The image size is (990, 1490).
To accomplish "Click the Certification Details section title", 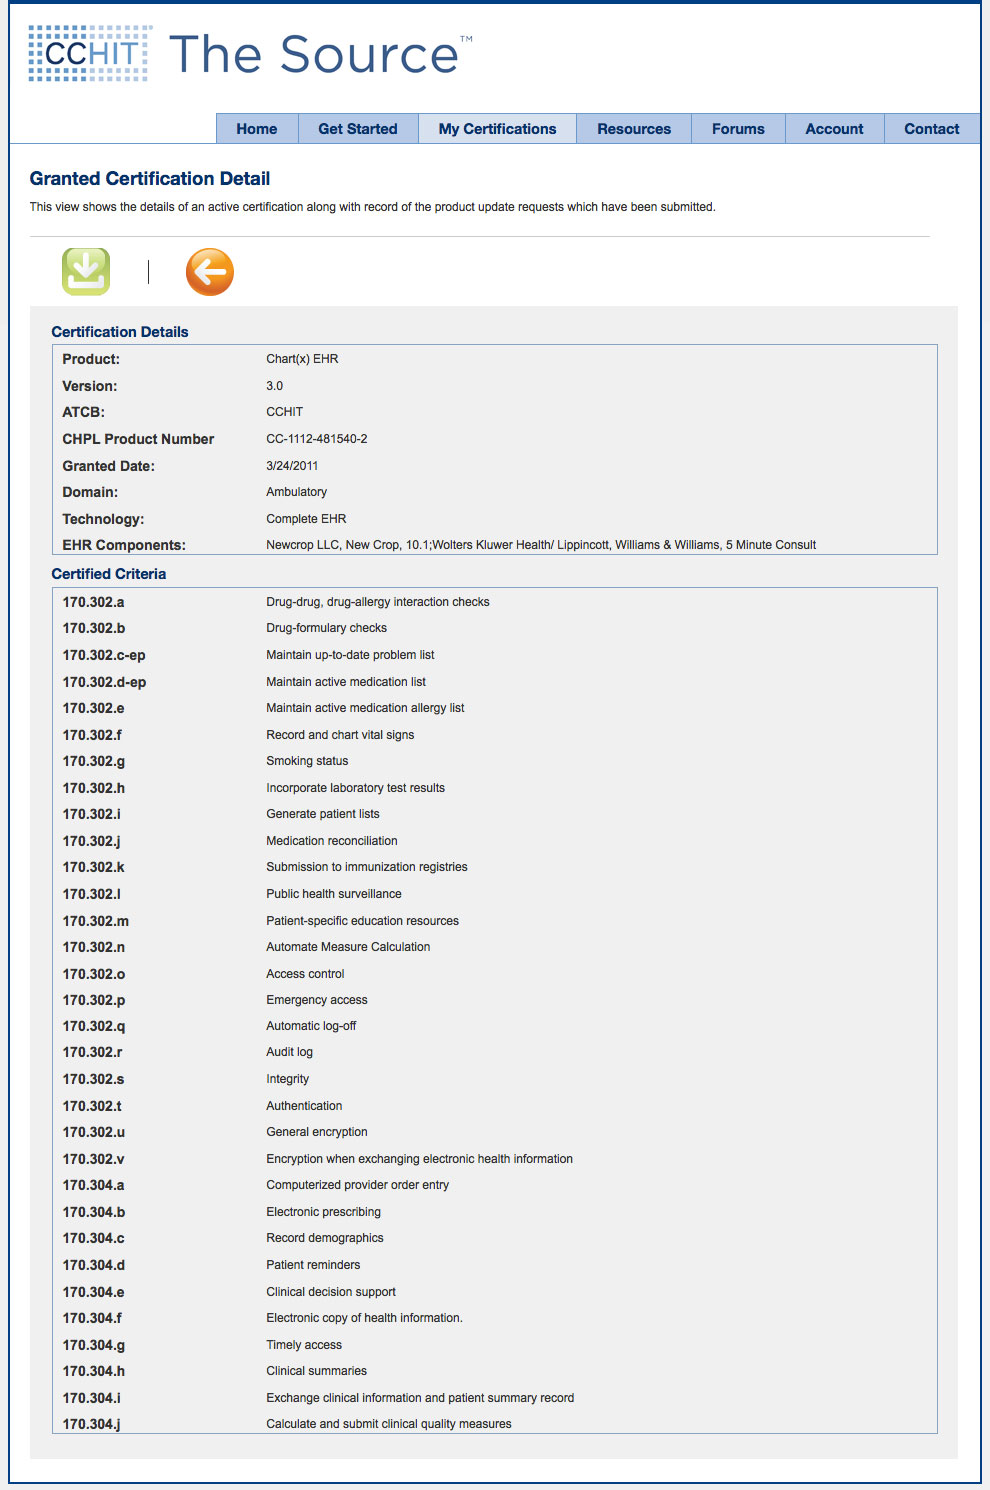I will coord(120,332).
